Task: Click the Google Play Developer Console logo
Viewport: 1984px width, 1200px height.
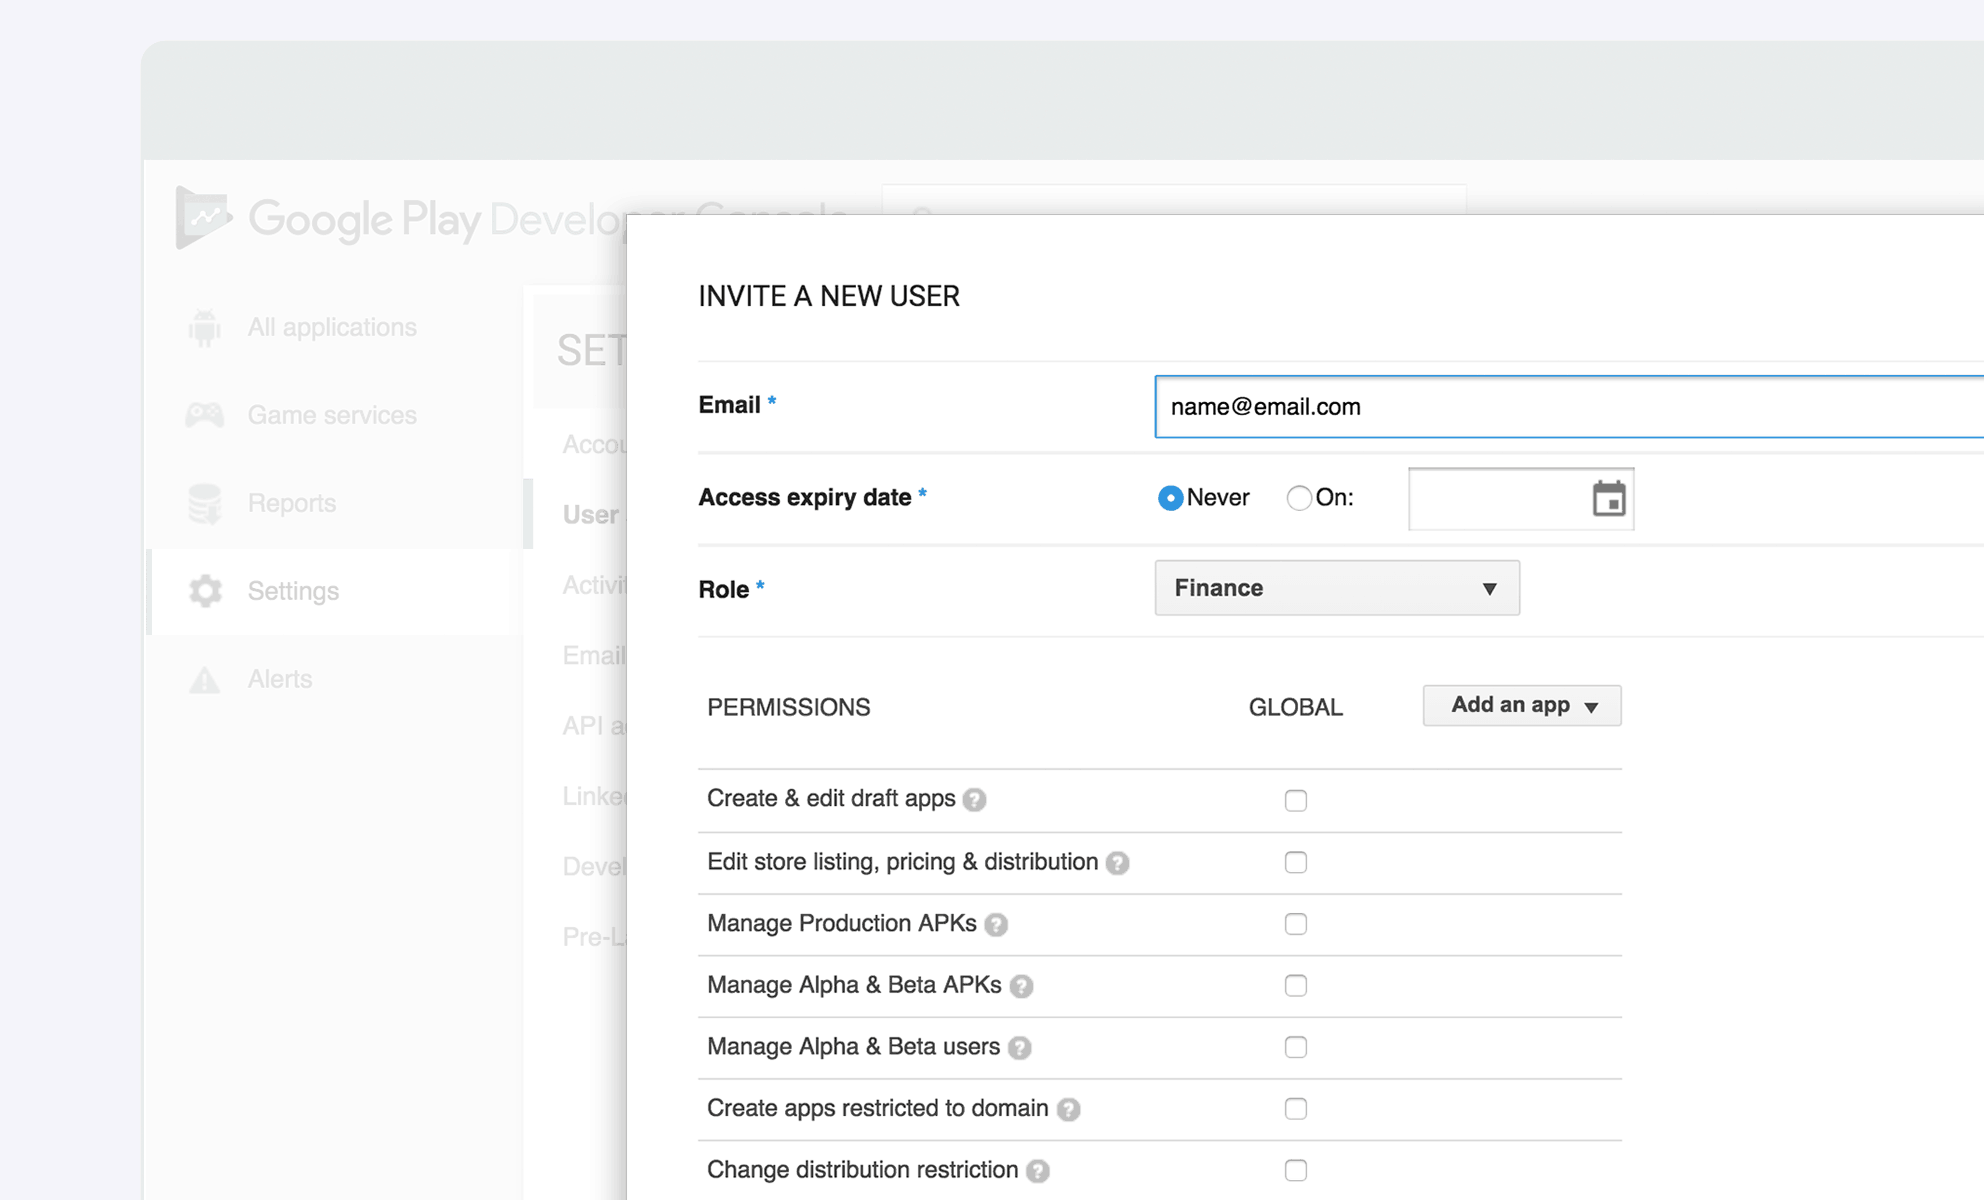Action: [203, 217]
